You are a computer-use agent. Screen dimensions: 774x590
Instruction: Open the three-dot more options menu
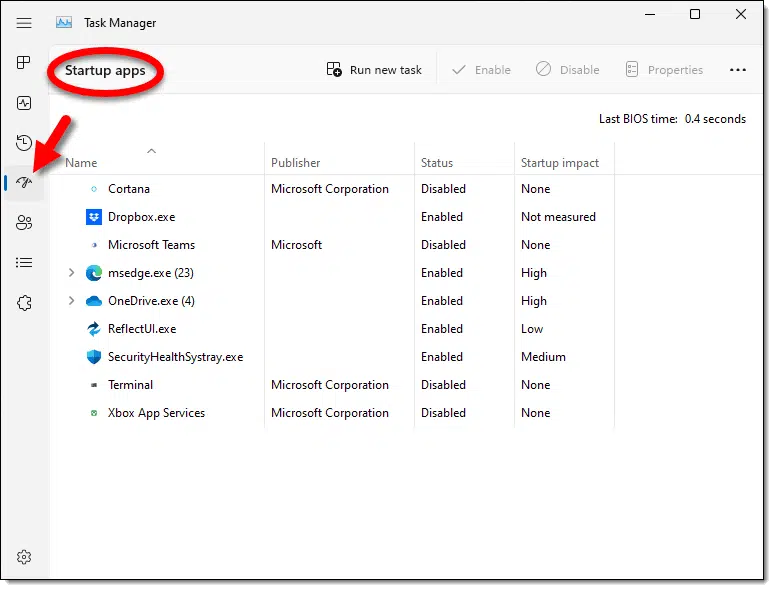point(738,70)
